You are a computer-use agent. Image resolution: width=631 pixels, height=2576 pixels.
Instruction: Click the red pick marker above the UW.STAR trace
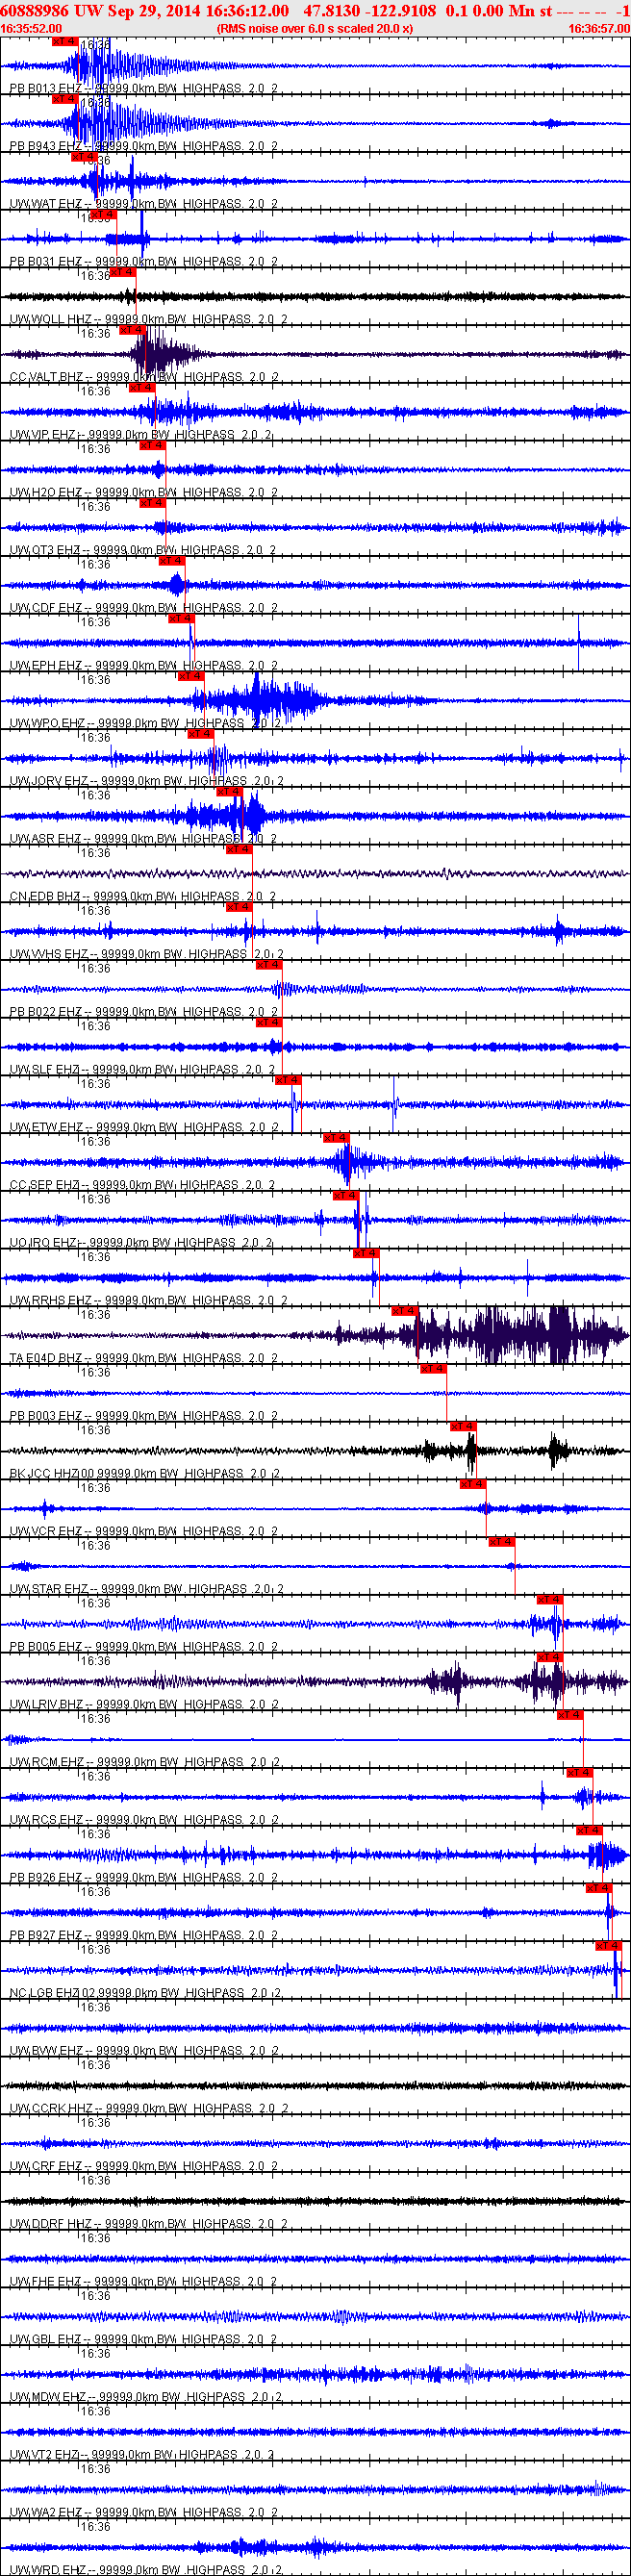click(501, 1542)
